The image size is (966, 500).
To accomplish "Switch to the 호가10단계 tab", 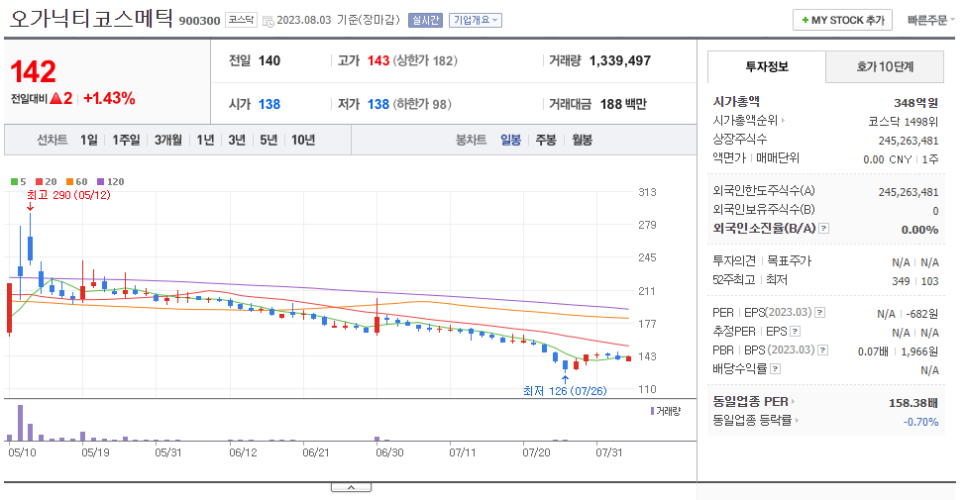I will (885, 67).
